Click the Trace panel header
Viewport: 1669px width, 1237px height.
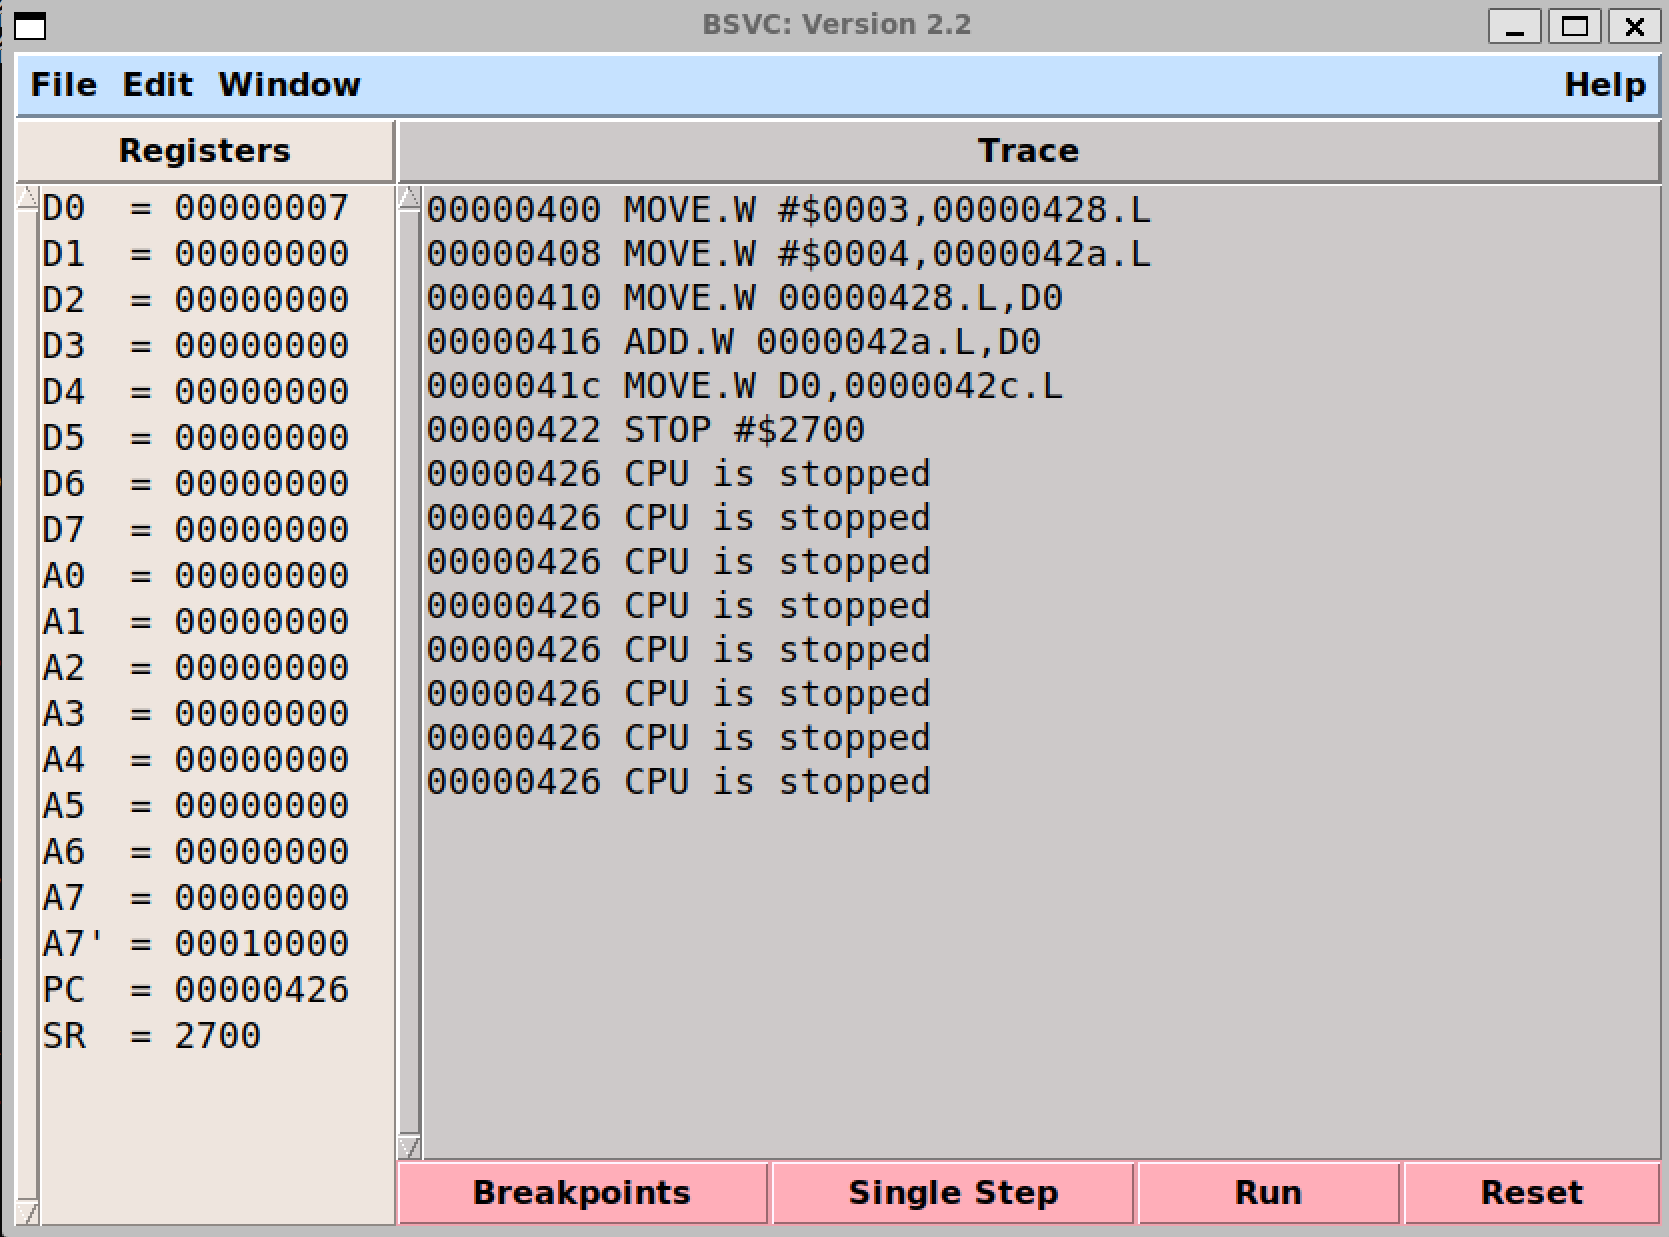1029,151
